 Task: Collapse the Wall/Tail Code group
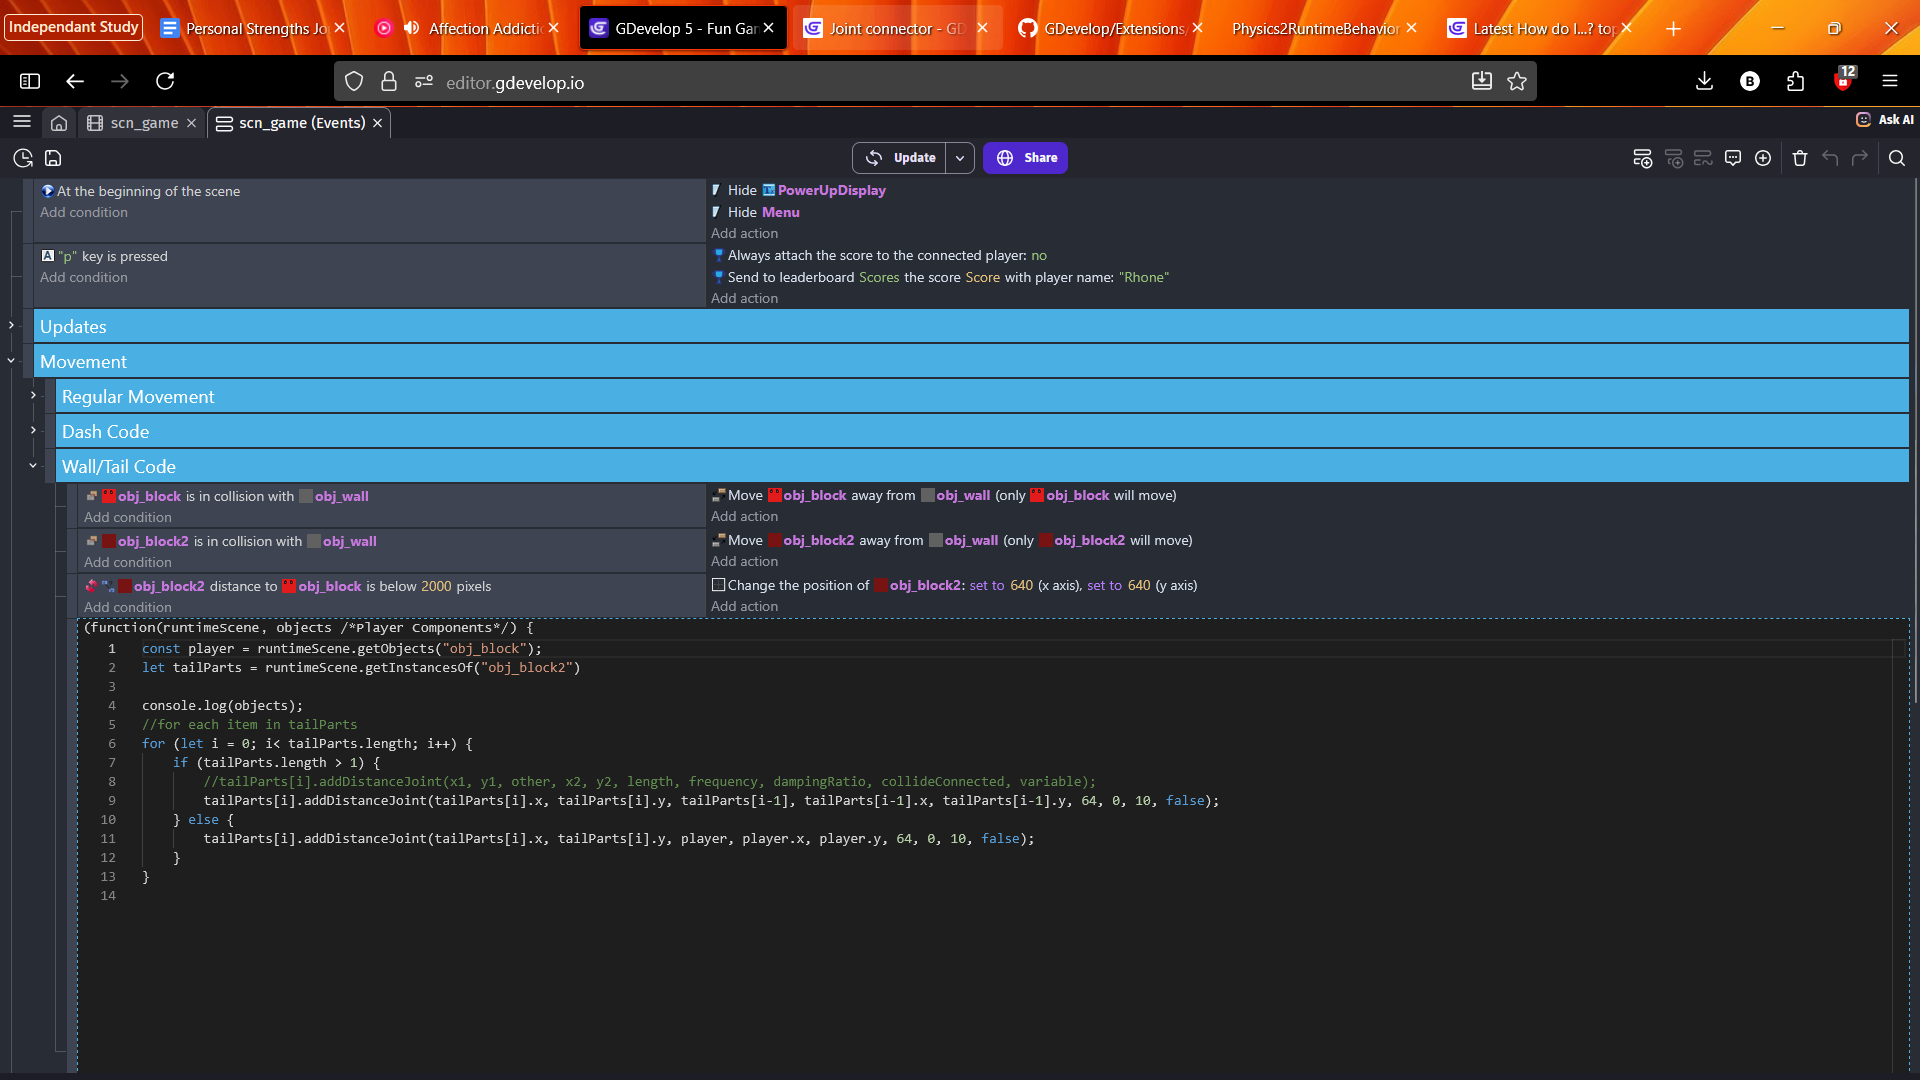pyautogui.click(x=33, y=466)
